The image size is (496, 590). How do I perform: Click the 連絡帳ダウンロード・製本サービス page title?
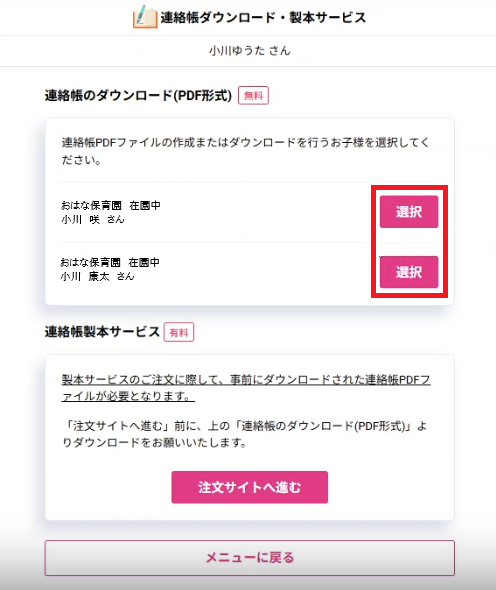(x=263, y=17)
